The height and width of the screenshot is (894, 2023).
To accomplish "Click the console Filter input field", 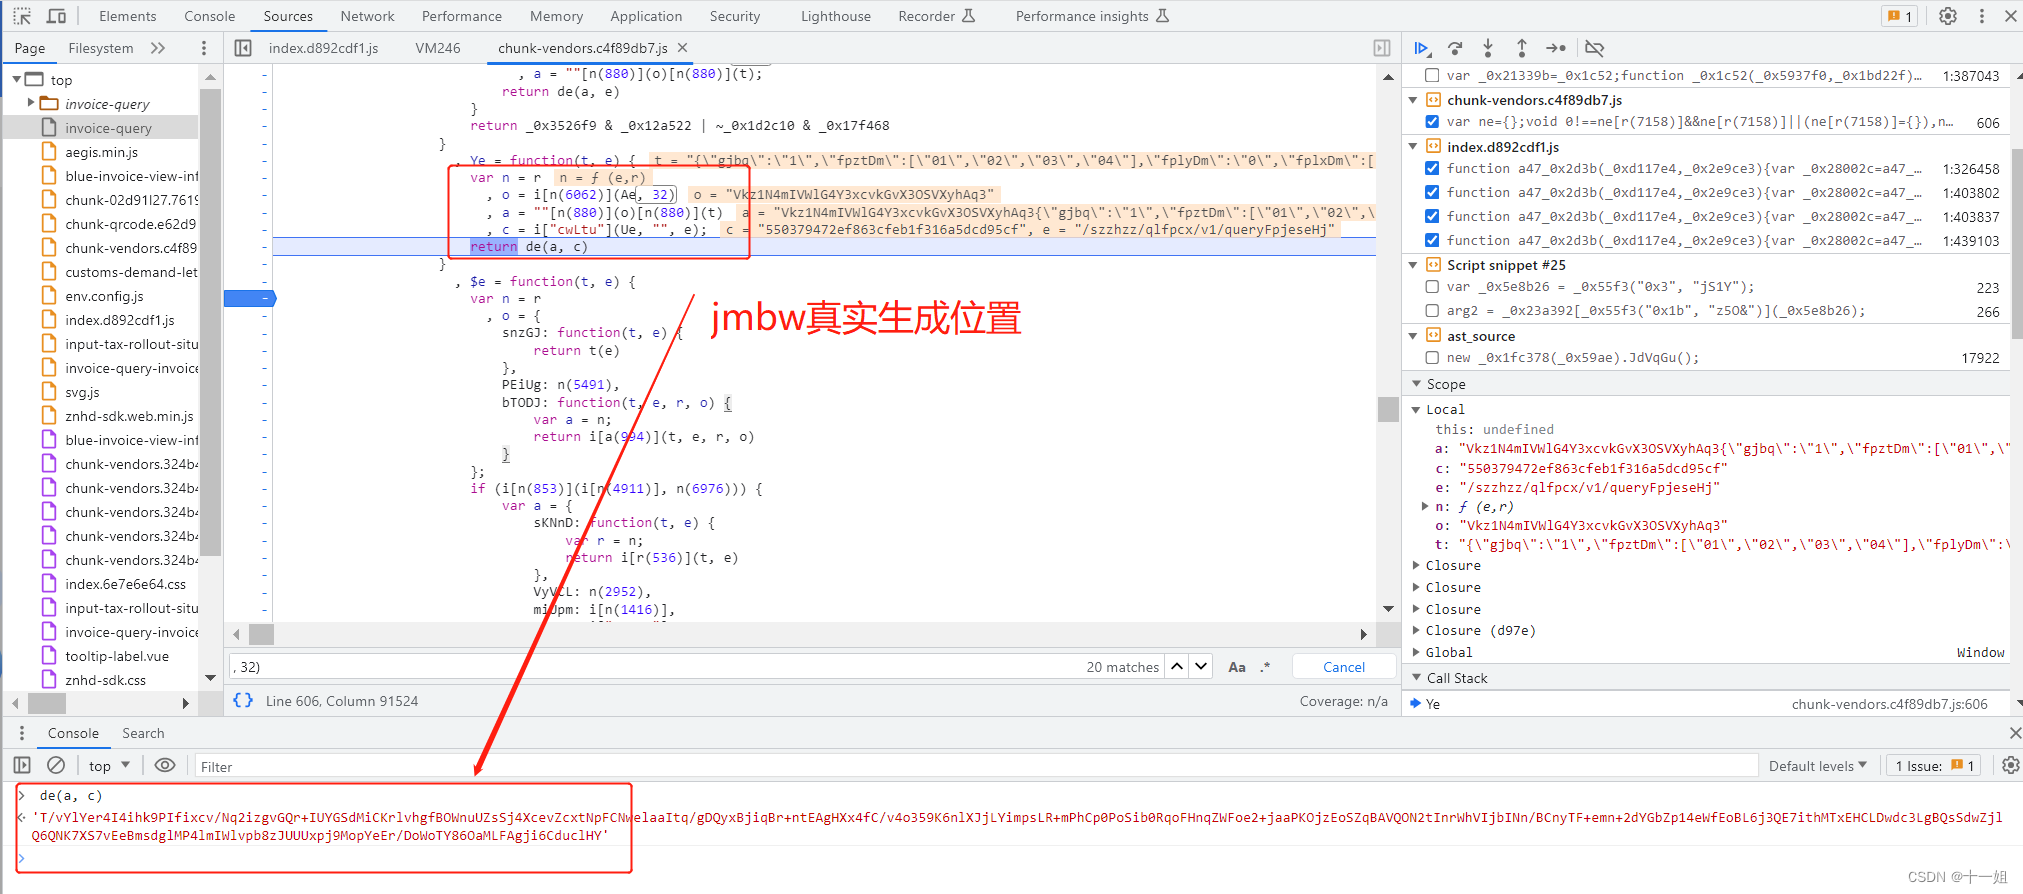I will tap(975, 766).
